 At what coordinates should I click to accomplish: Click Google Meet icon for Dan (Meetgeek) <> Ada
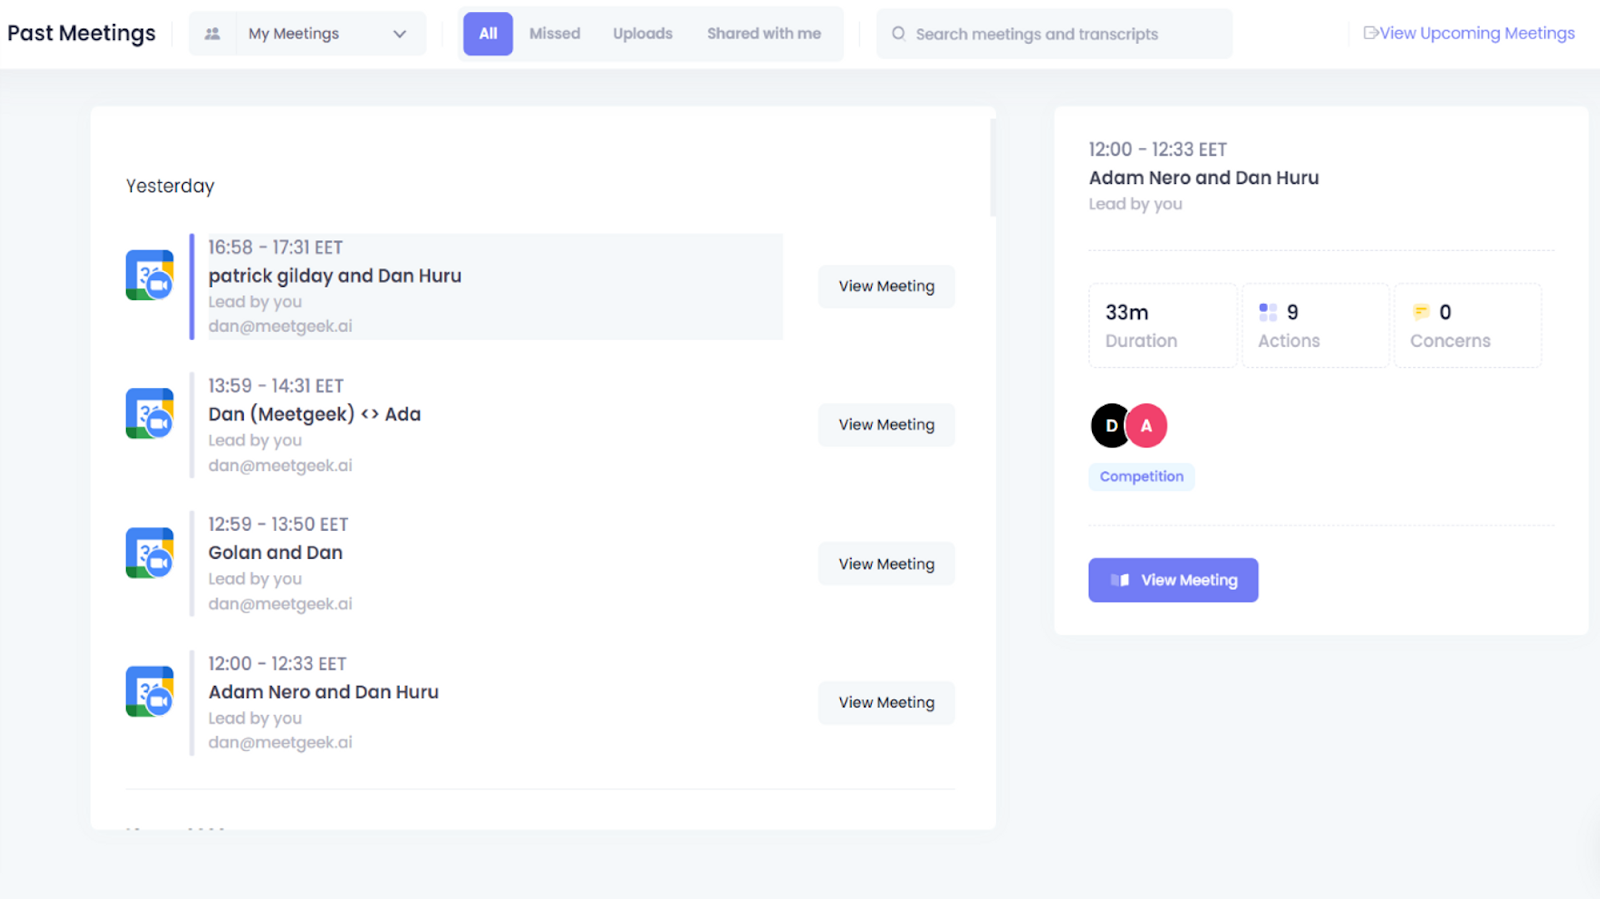[149, 413]
